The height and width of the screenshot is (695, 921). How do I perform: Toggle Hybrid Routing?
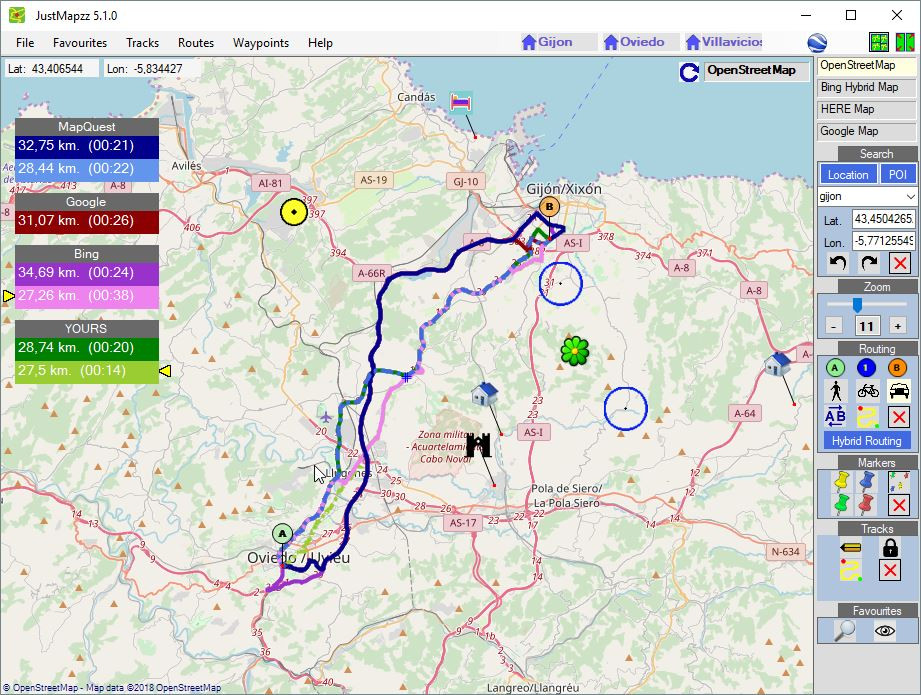[x=866, y=441]
